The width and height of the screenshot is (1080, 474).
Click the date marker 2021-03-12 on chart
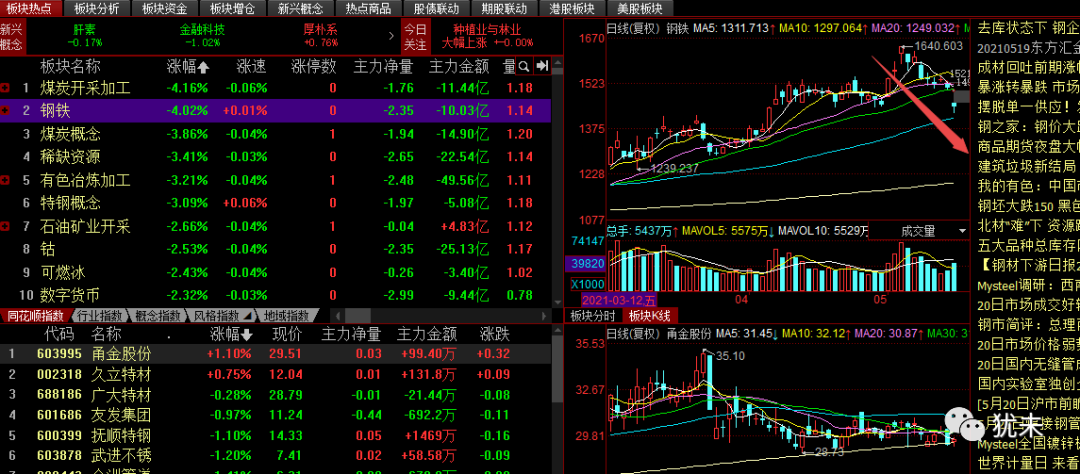(x=618, y=300)
